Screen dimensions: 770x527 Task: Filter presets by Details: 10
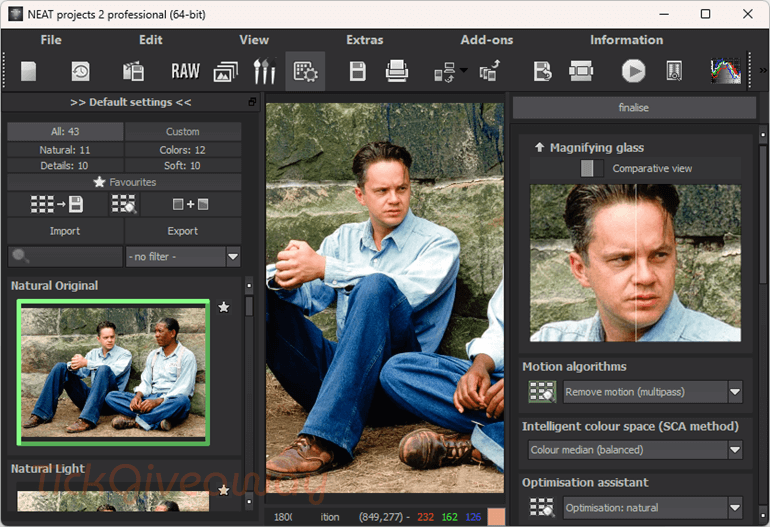pyautogui.click(x=65, y=166)
